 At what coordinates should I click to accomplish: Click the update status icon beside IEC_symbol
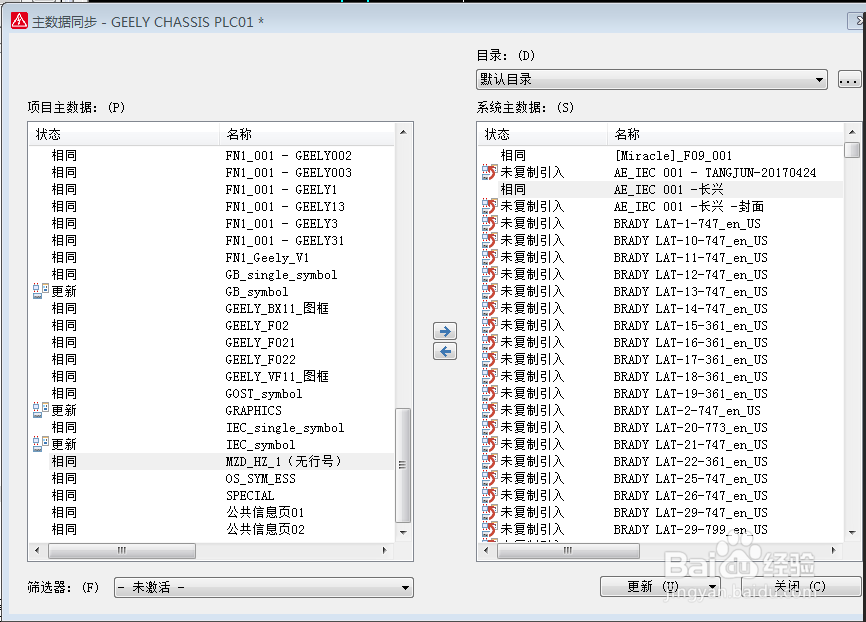click(x=40, y=444)
